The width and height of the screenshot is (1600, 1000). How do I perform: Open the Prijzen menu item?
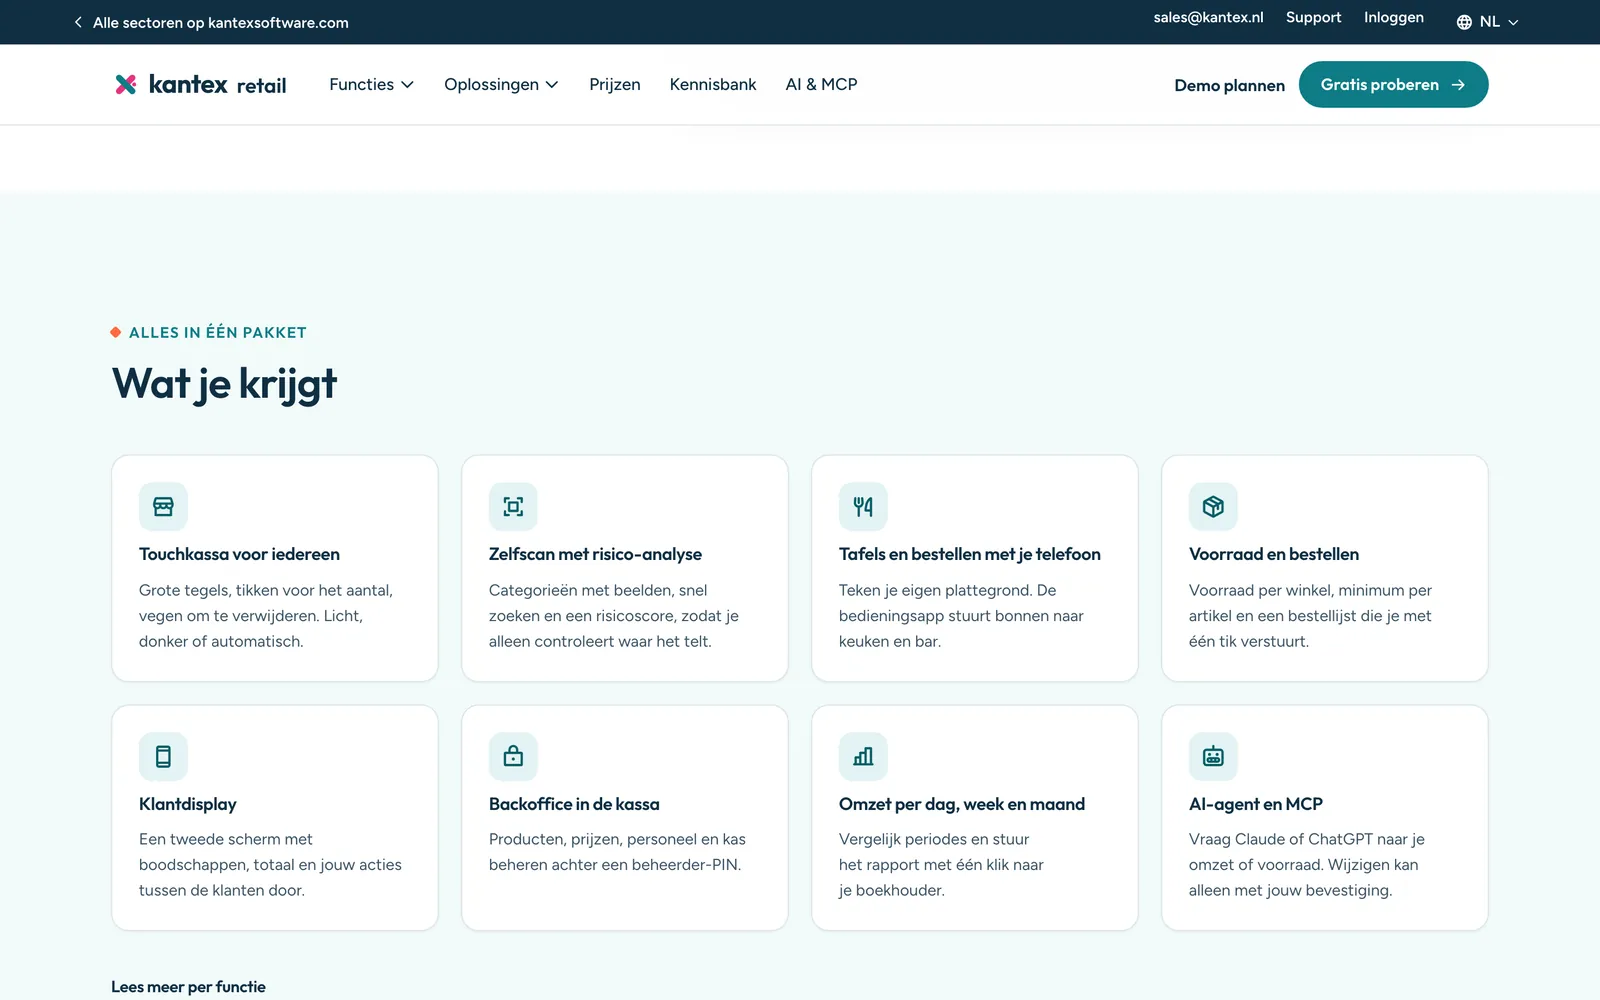(x=615, y=85)
